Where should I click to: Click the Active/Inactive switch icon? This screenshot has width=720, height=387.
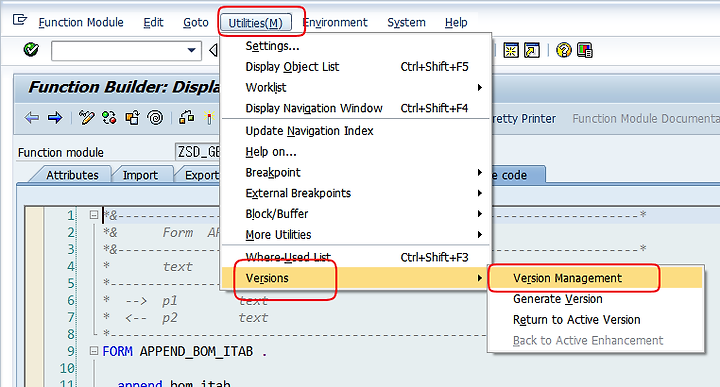pos(109,118)
